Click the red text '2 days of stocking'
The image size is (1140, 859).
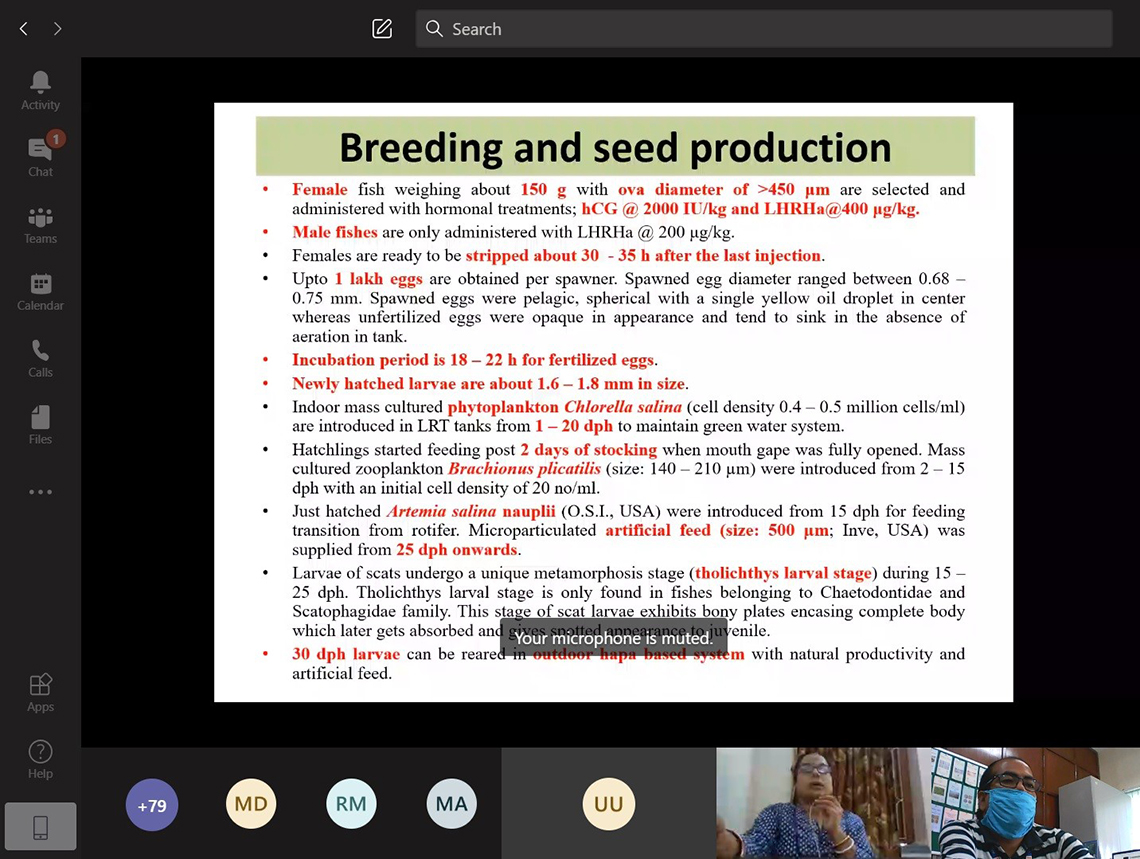[x=588, y=450]
